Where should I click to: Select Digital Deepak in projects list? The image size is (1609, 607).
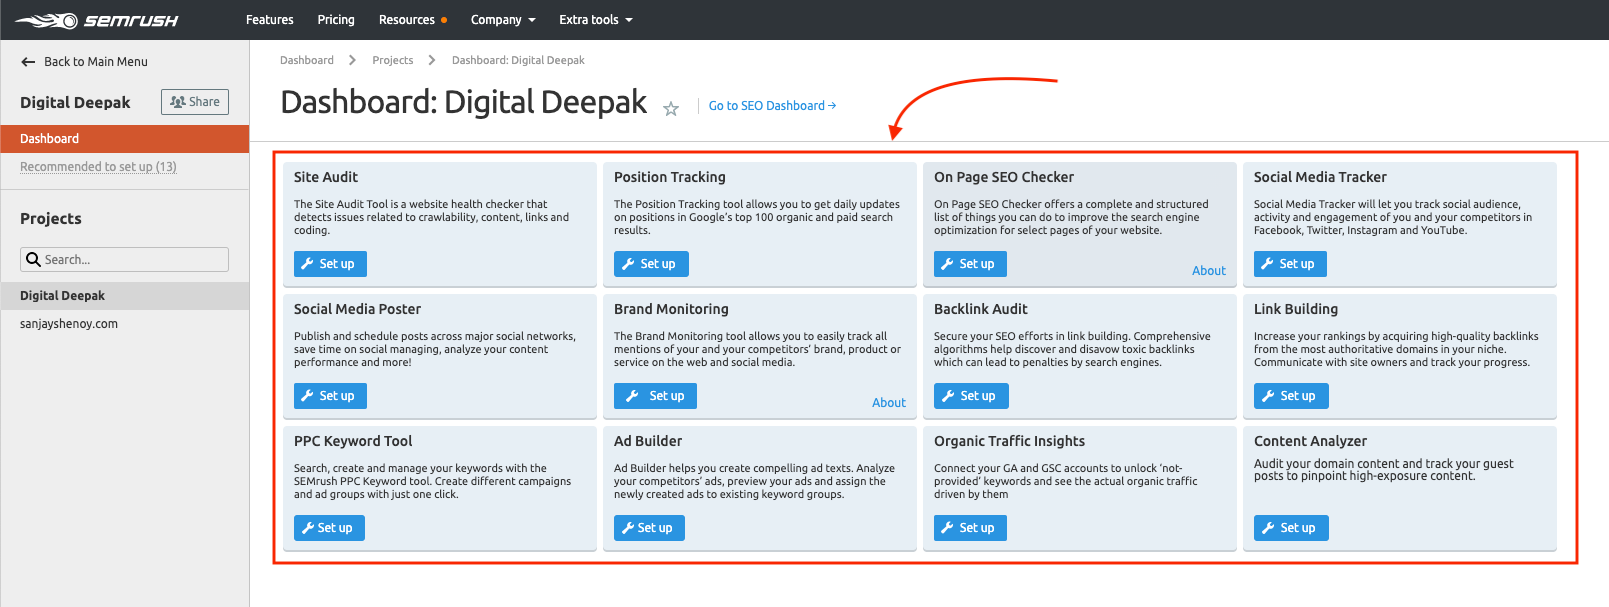tap(125, 296)
